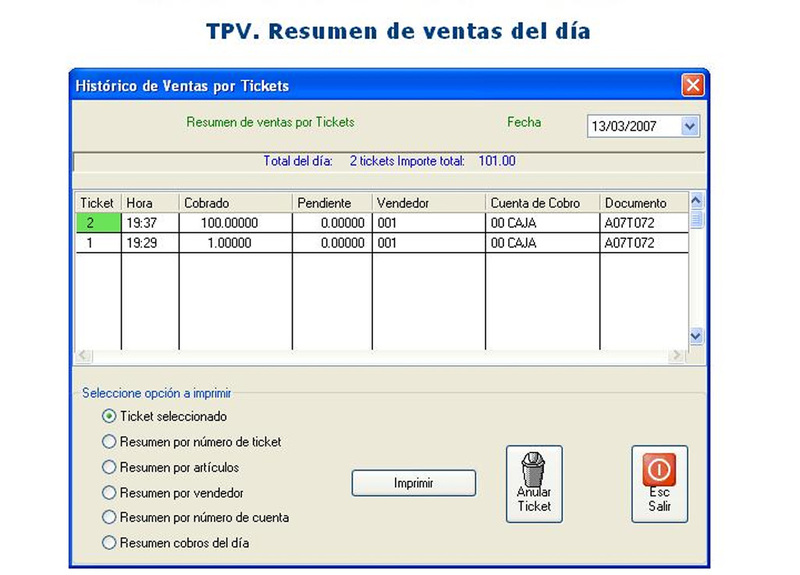
Task: Click the Hora column header
Action: (150, 203)
